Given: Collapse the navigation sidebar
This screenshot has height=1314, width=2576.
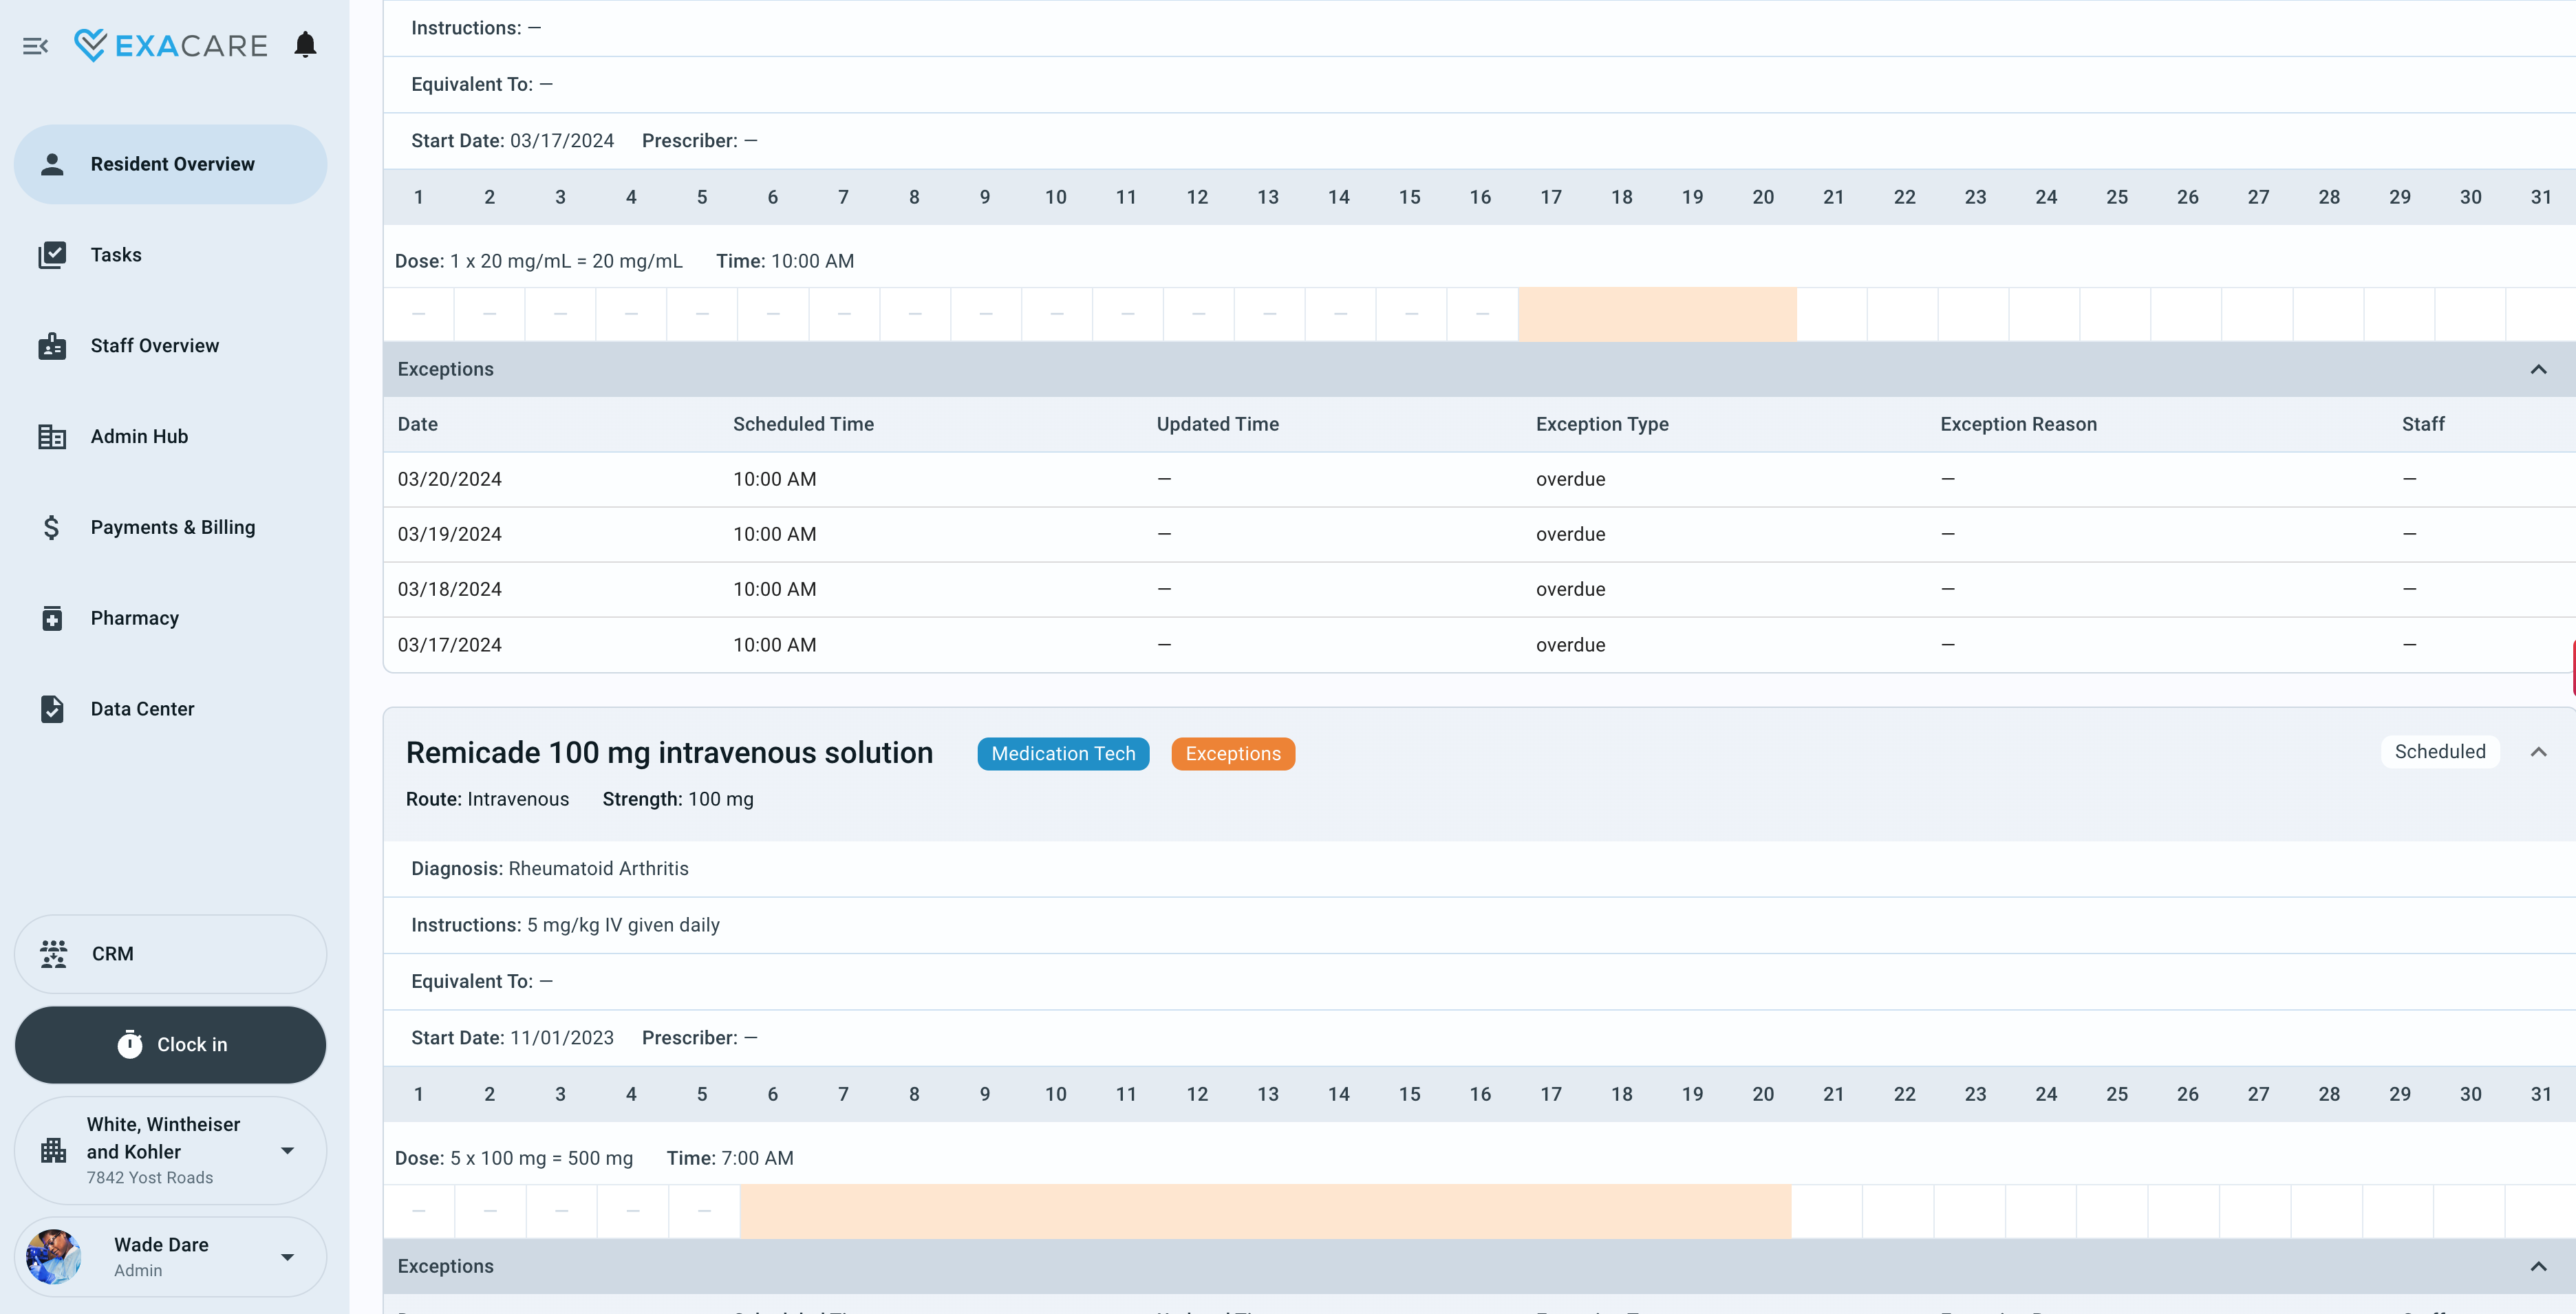Looking at the screenshot, I should (36, 45).
